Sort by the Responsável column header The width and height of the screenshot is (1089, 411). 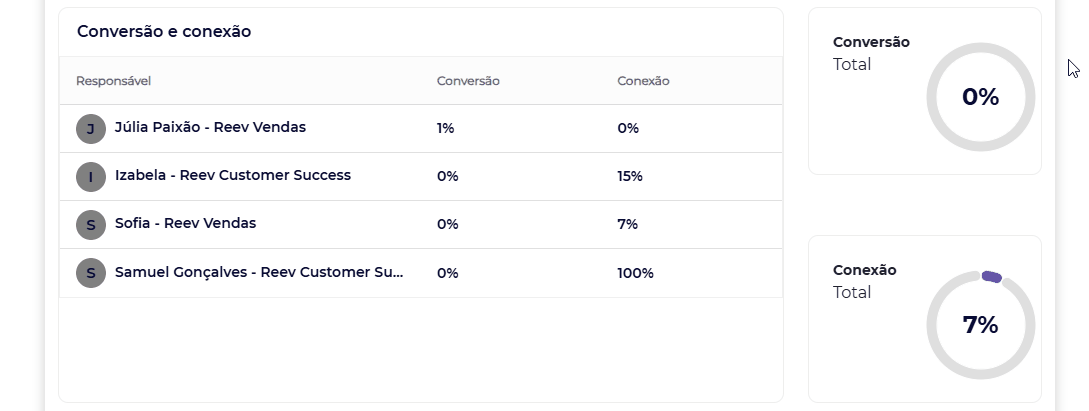pos(113,81)
